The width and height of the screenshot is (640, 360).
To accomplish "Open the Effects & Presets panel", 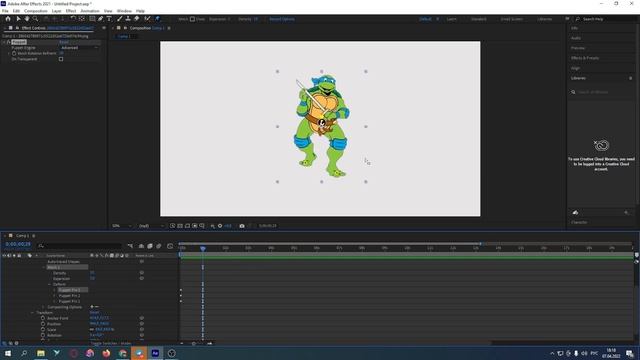I will click(x=585, y=58).
